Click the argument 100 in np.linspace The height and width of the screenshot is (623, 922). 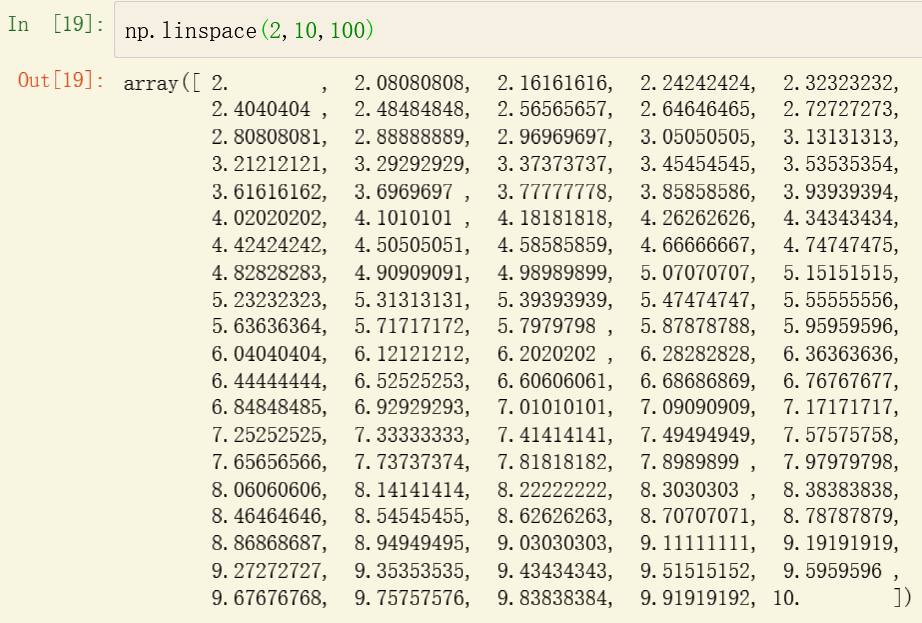[350, 30]
